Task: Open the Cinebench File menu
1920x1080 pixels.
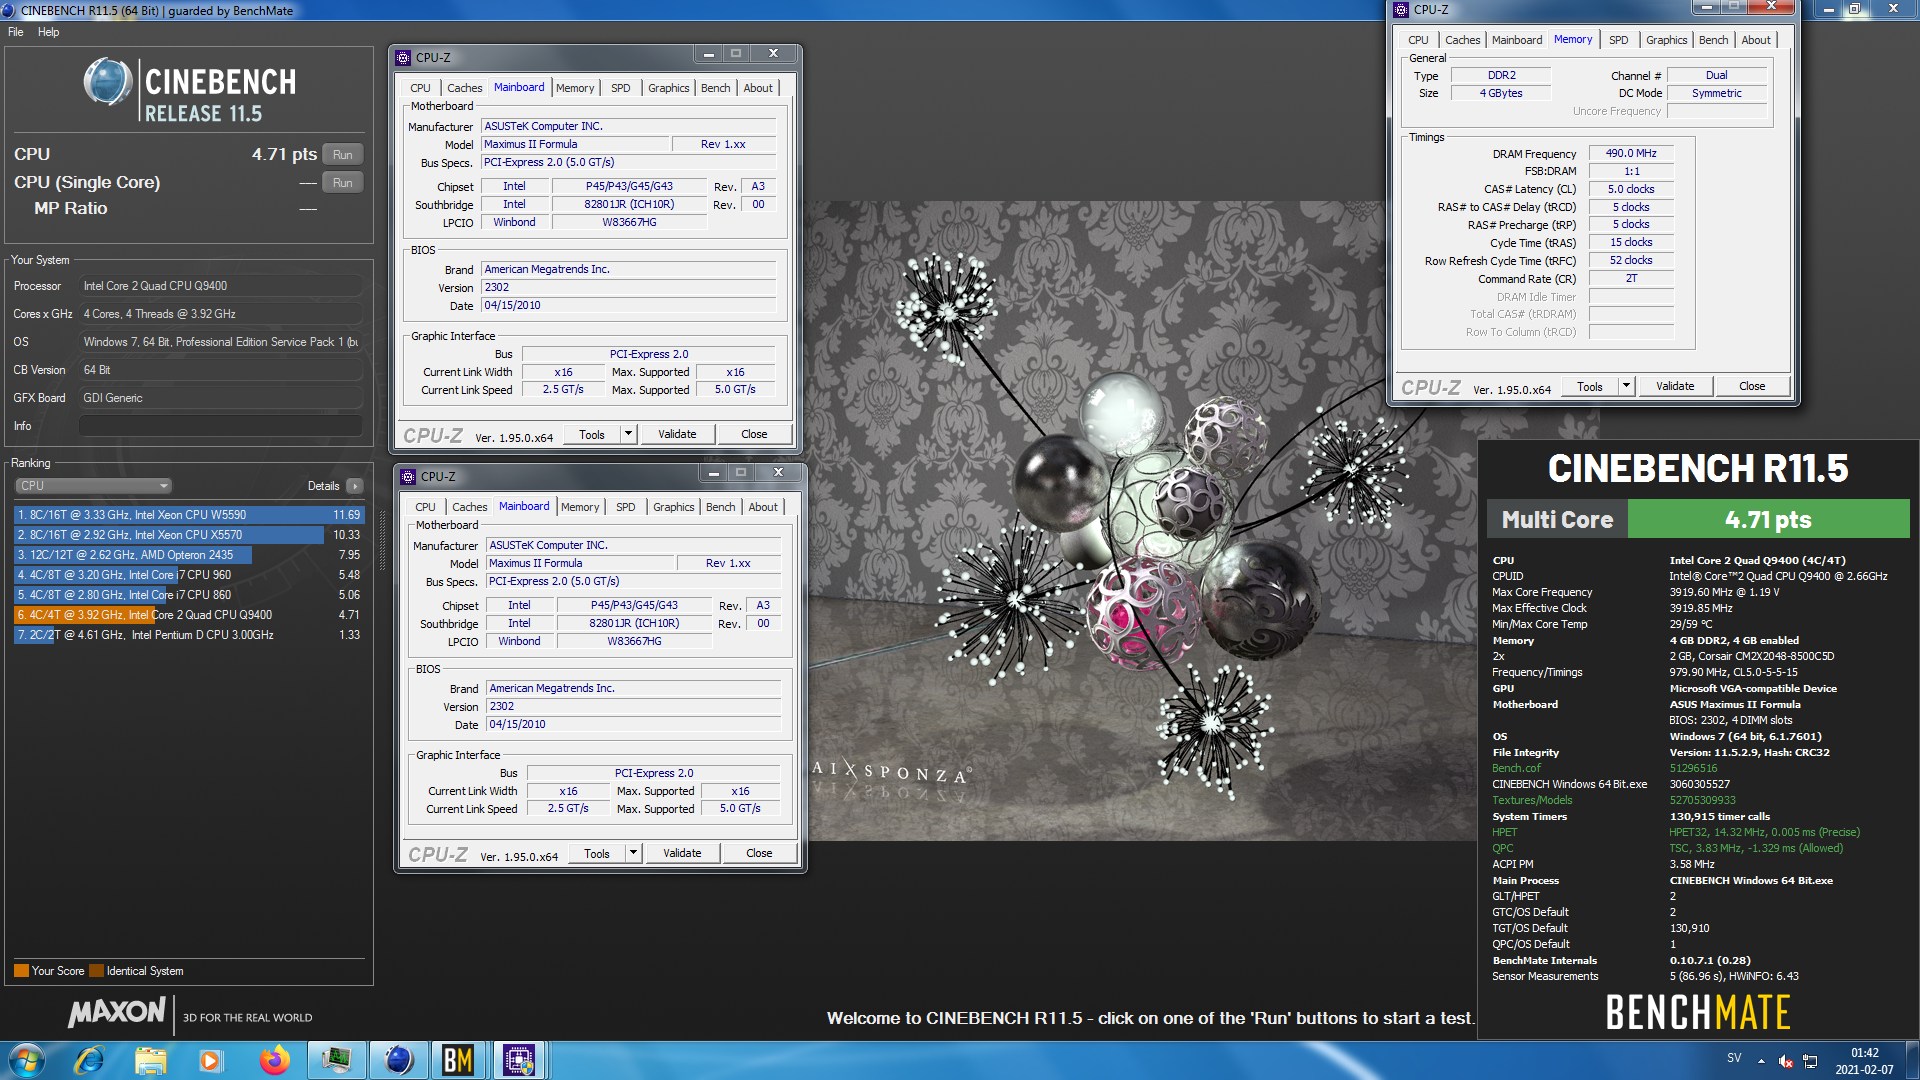Action: click(16, 32)
